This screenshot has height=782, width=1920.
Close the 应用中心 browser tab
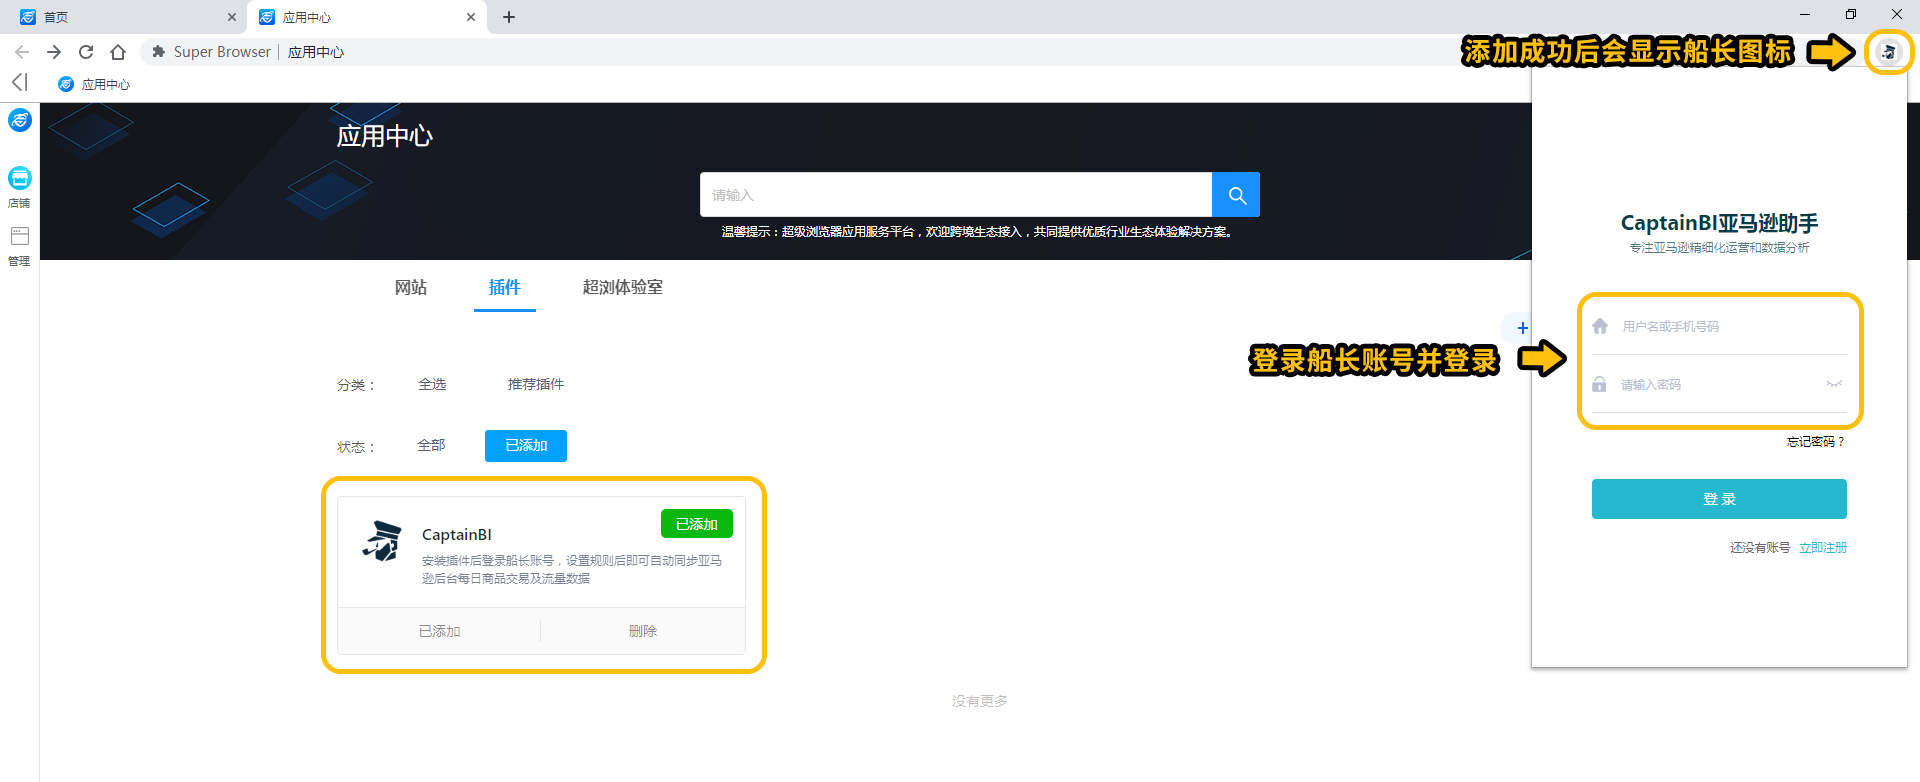(471, 17)
